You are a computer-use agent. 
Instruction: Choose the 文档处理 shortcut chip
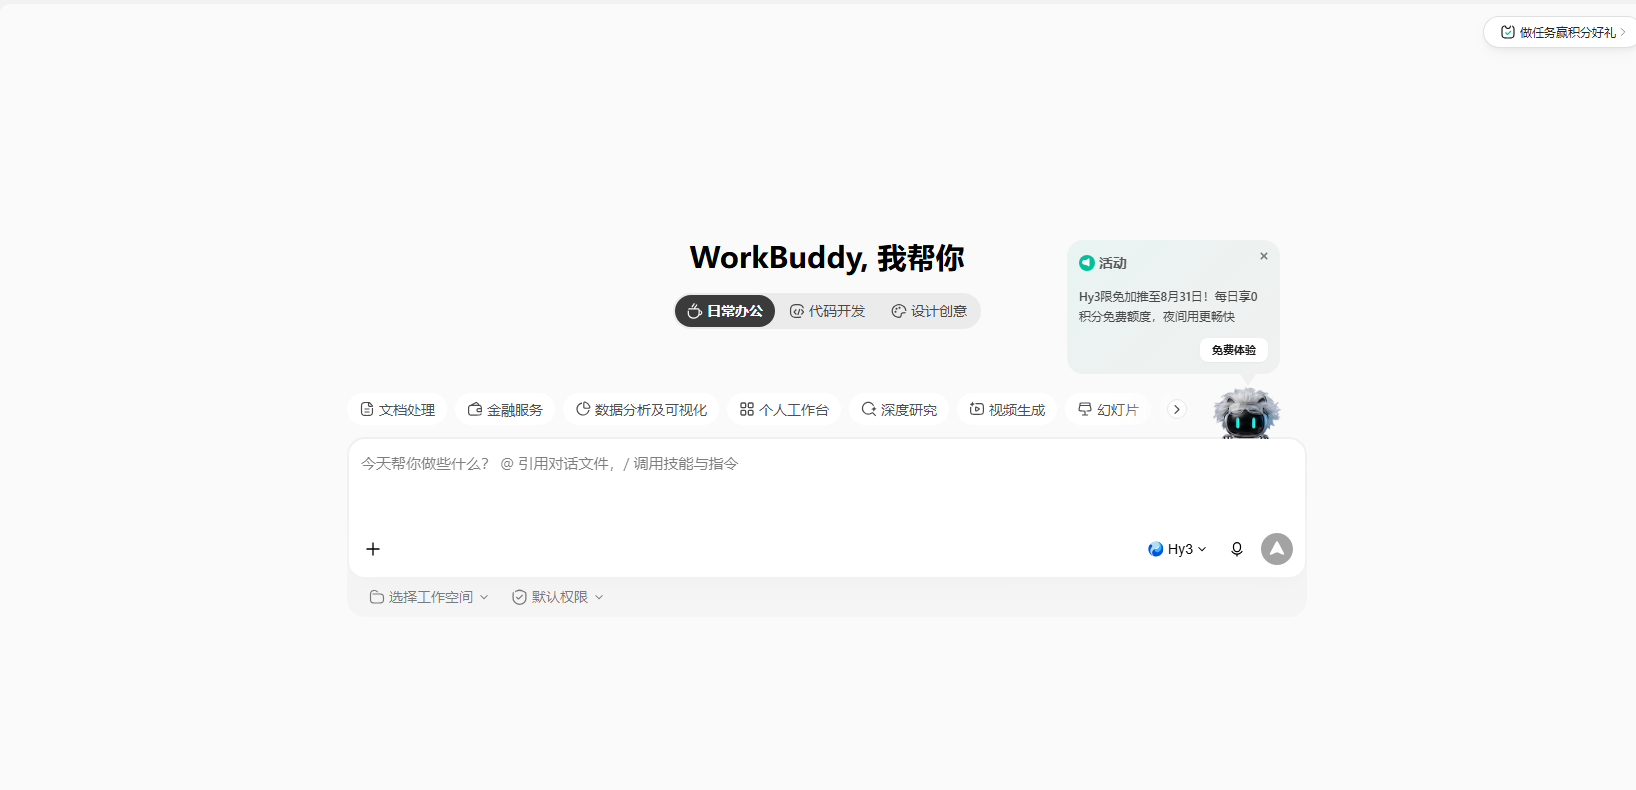(x=397, y=410)
